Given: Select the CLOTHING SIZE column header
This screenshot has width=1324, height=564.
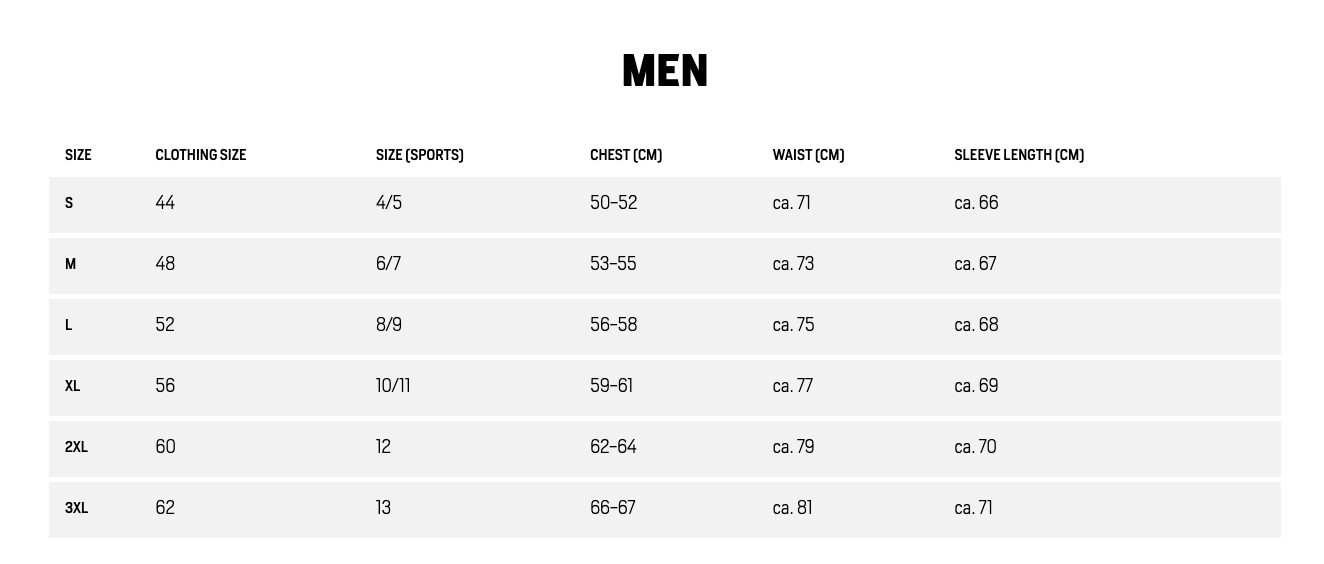Looking at the screenshot, I should [x=201, y=155].
